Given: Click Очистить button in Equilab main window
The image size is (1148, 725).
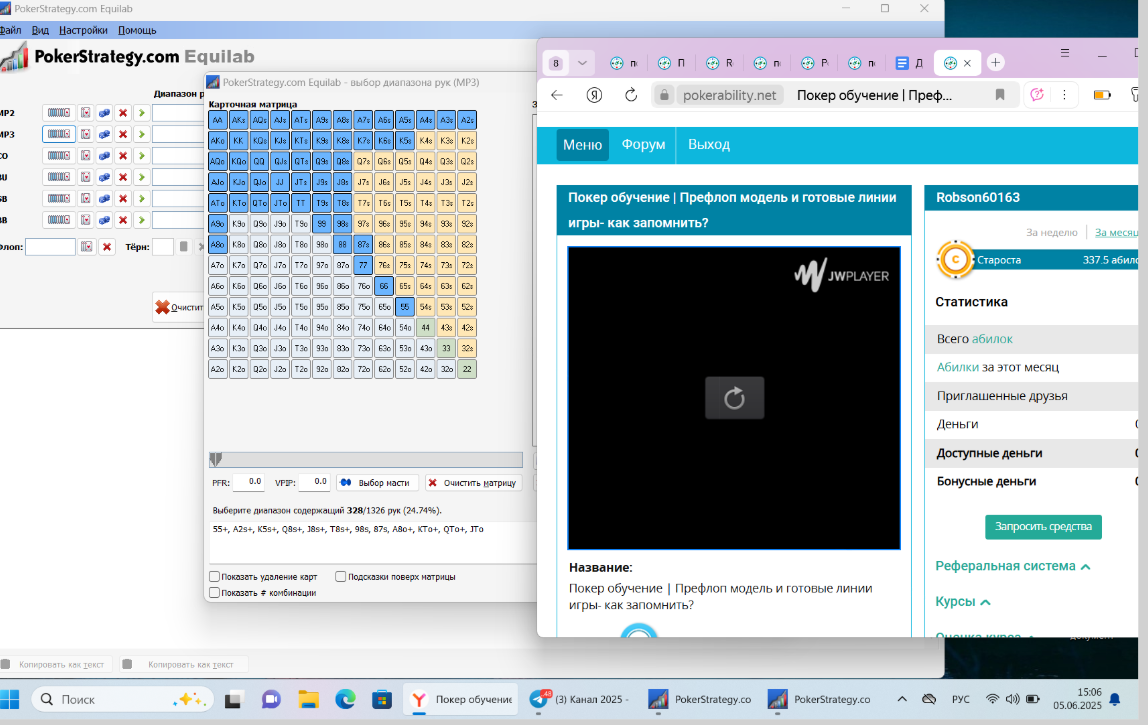Looking at the screenshot, I should (x=179, y=307).
